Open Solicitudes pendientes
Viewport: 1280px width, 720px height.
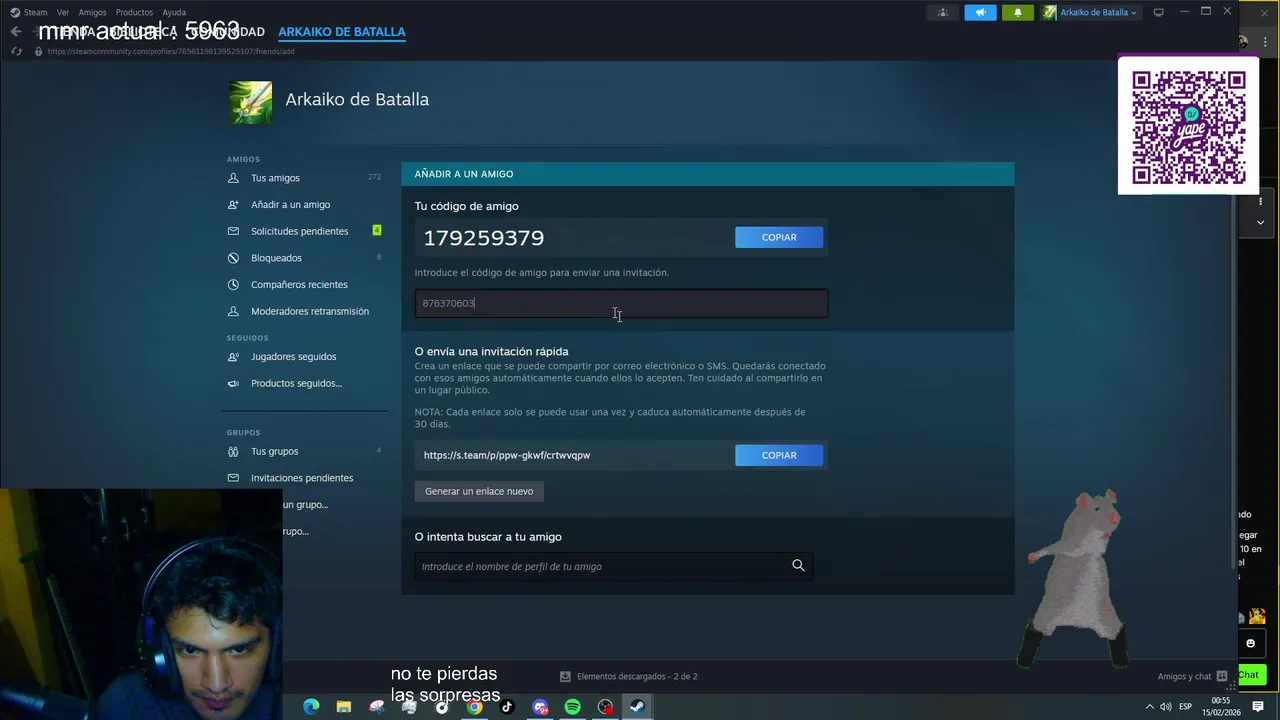coord(300,231)
